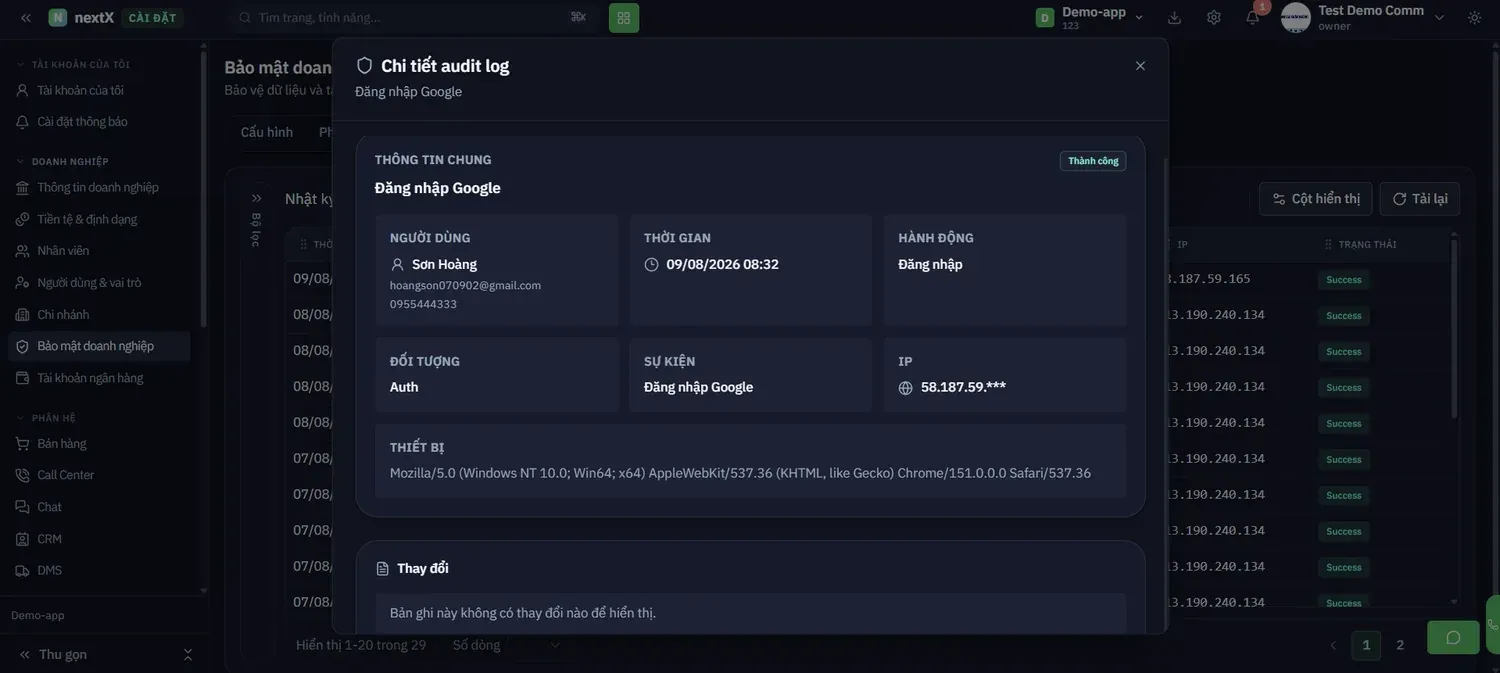Open the green apps grid icon
Viewport: 1500px width, 673px height.
[624, 18]
